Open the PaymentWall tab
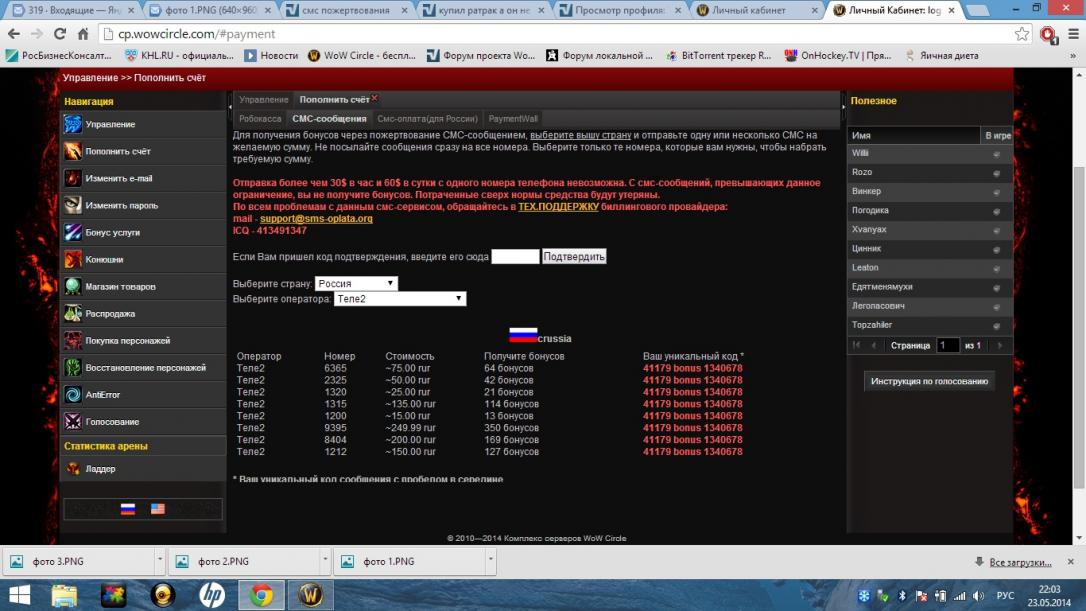The height and width of the screenshot is (611, 1086). (513, 119)
